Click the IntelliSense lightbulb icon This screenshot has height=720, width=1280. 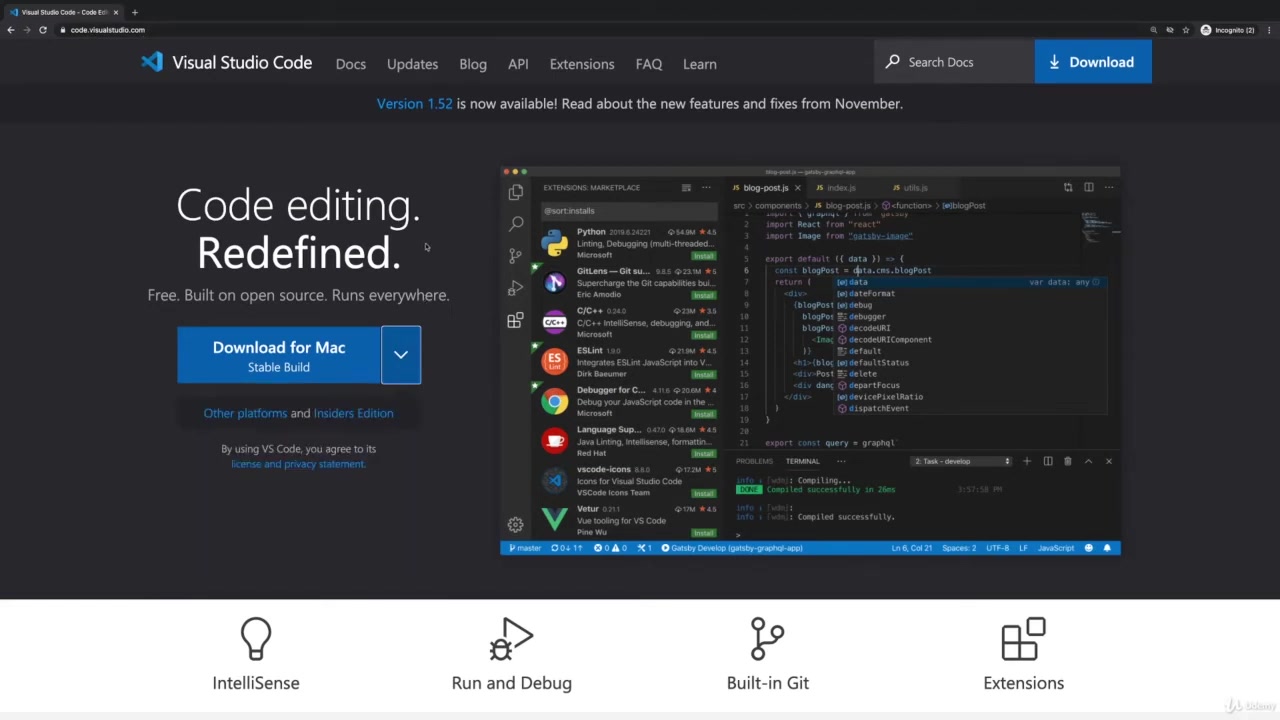tap(256, 639)
